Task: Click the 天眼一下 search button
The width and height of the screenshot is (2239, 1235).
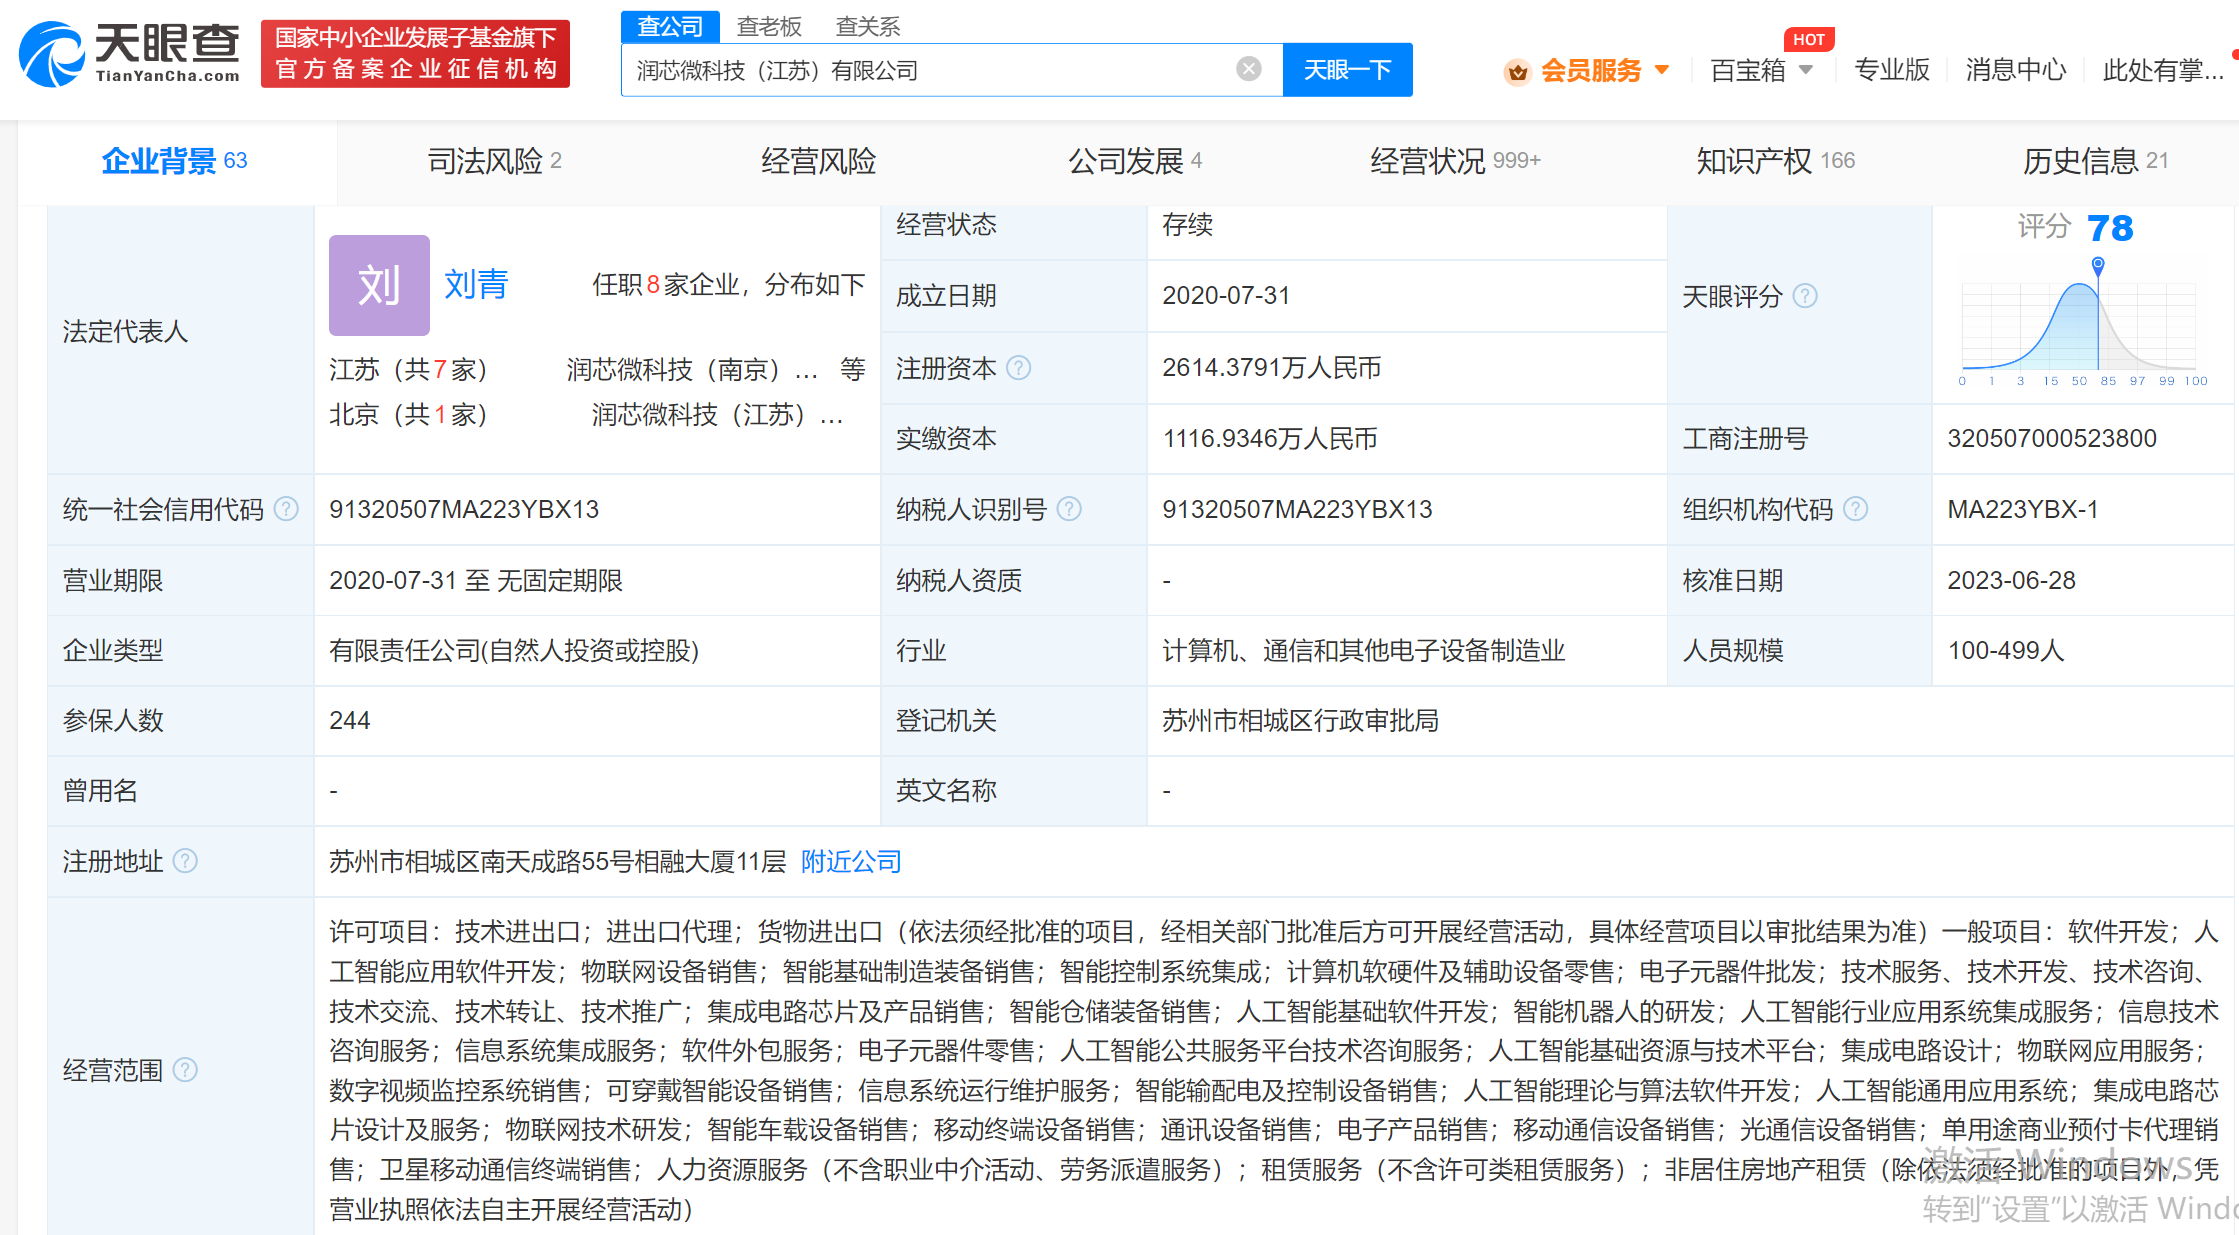Action: (1347, 70)
